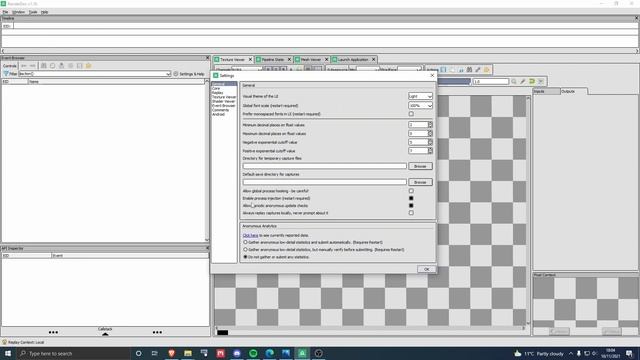Click the Name column header in Event Browser

(x=116, y=82)
